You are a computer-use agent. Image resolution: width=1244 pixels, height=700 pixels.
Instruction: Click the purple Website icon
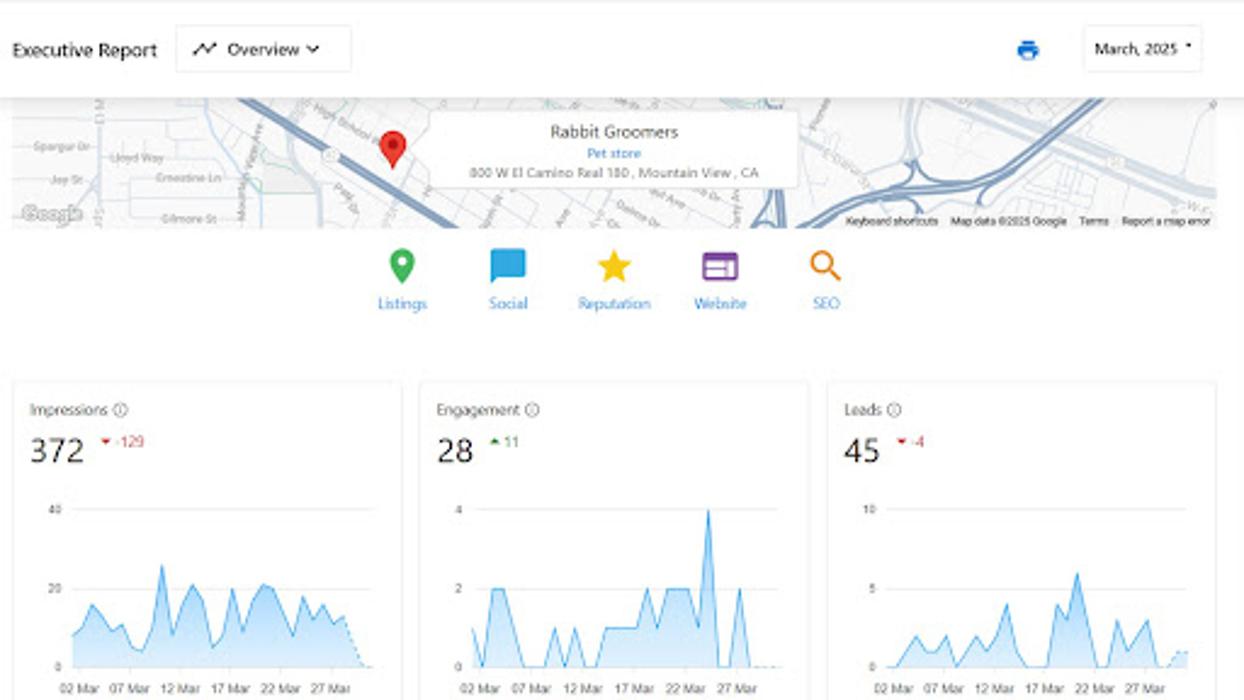[720, 267]
